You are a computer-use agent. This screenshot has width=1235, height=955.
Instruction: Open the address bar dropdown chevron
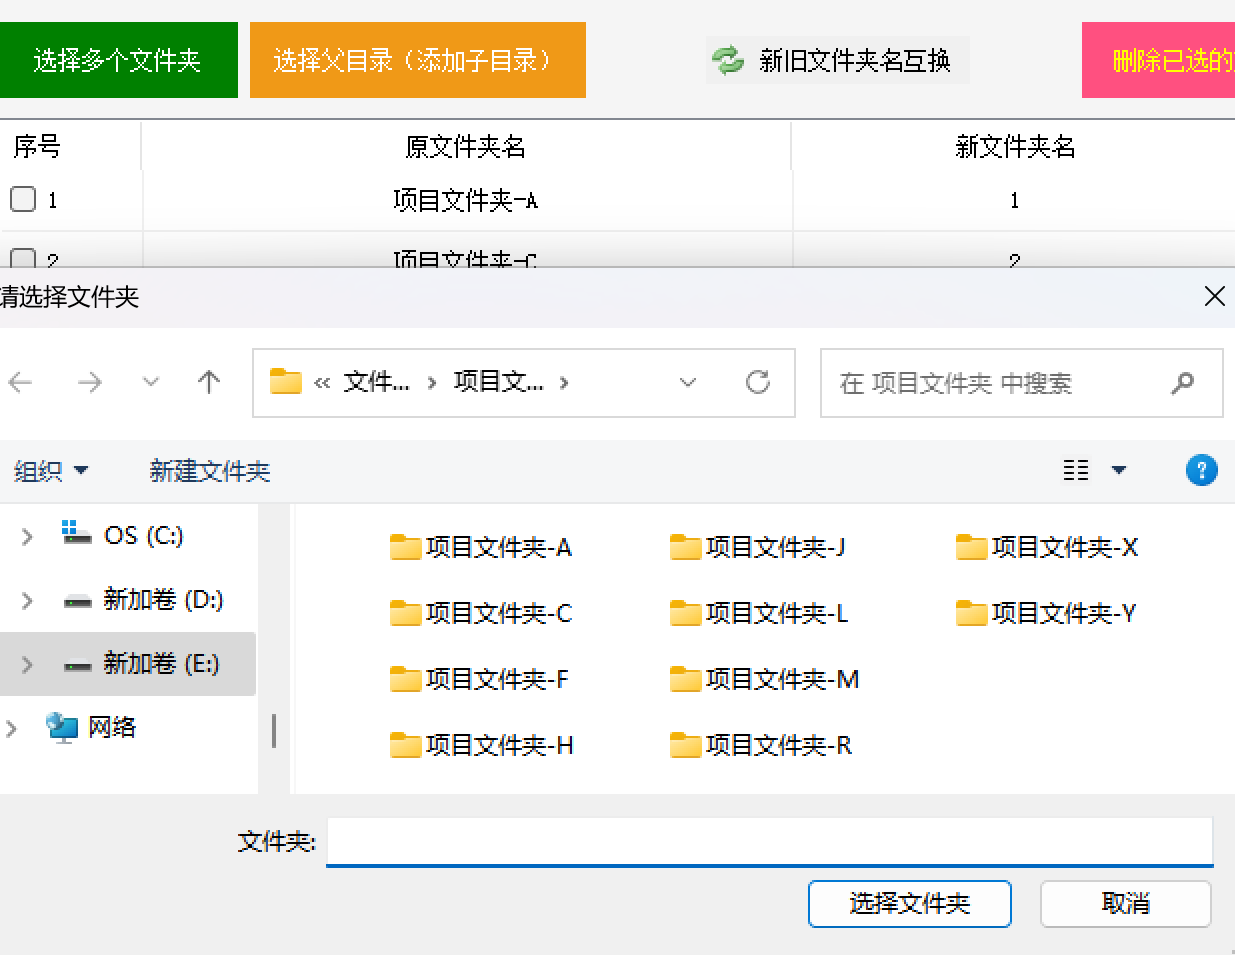[x=688, y=382]
